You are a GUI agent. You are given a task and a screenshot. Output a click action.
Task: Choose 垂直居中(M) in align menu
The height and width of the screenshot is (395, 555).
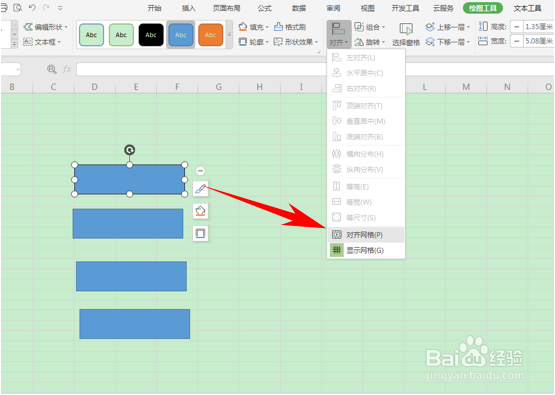coord(366,121)
